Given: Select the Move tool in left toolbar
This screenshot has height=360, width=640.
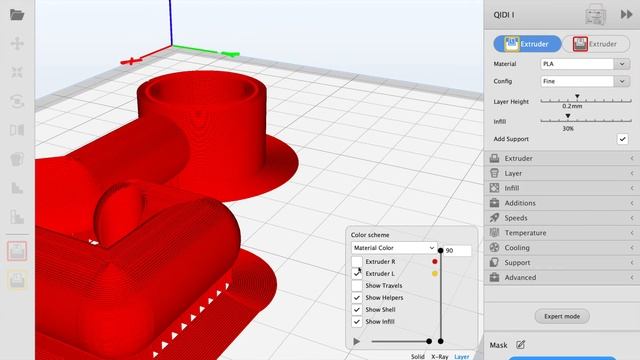Looking at the screenshot, I should point(17,43).
